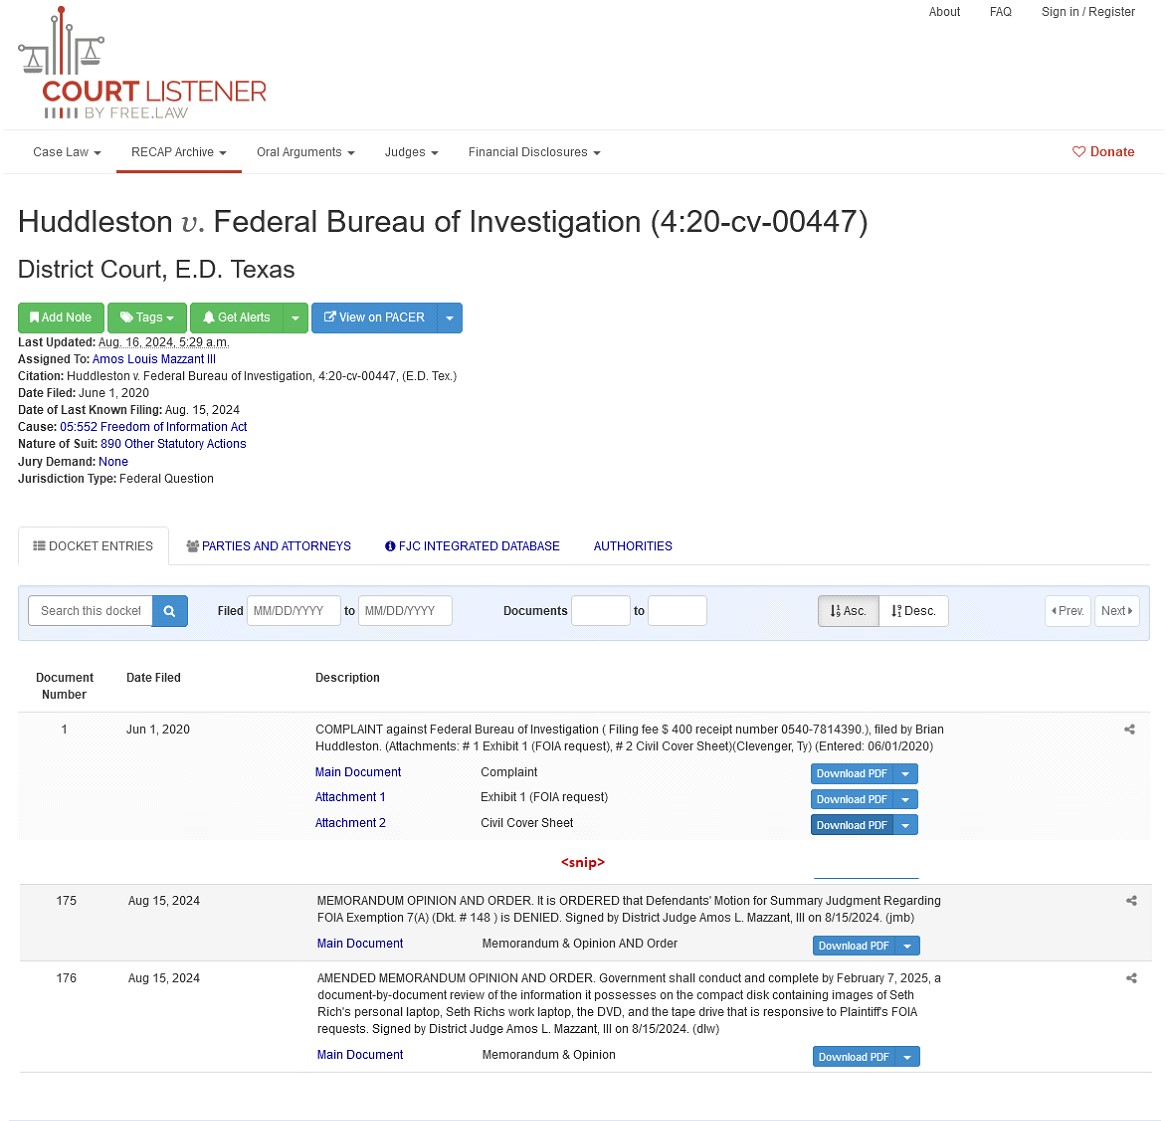Share docket entry 175 via share icon
Viewport: 1168px width, 1121px height.
(1131, 901)
